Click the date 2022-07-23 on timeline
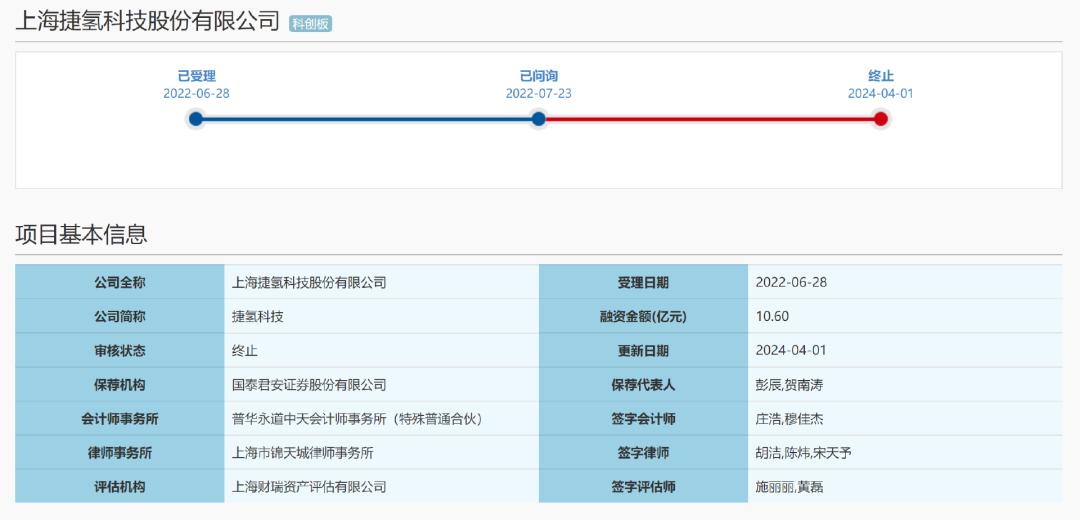Viewport: 1080px width, 520px height. 539,94
